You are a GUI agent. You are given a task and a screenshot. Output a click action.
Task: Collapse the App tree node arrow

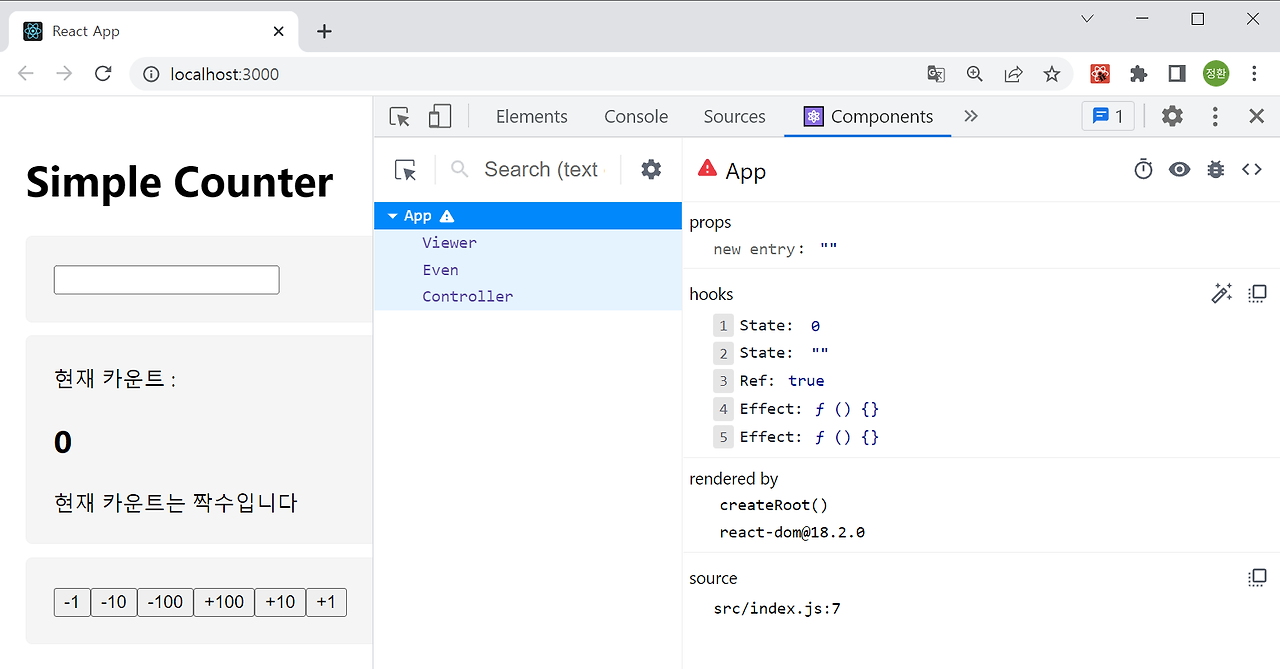(x=393, y=216)
